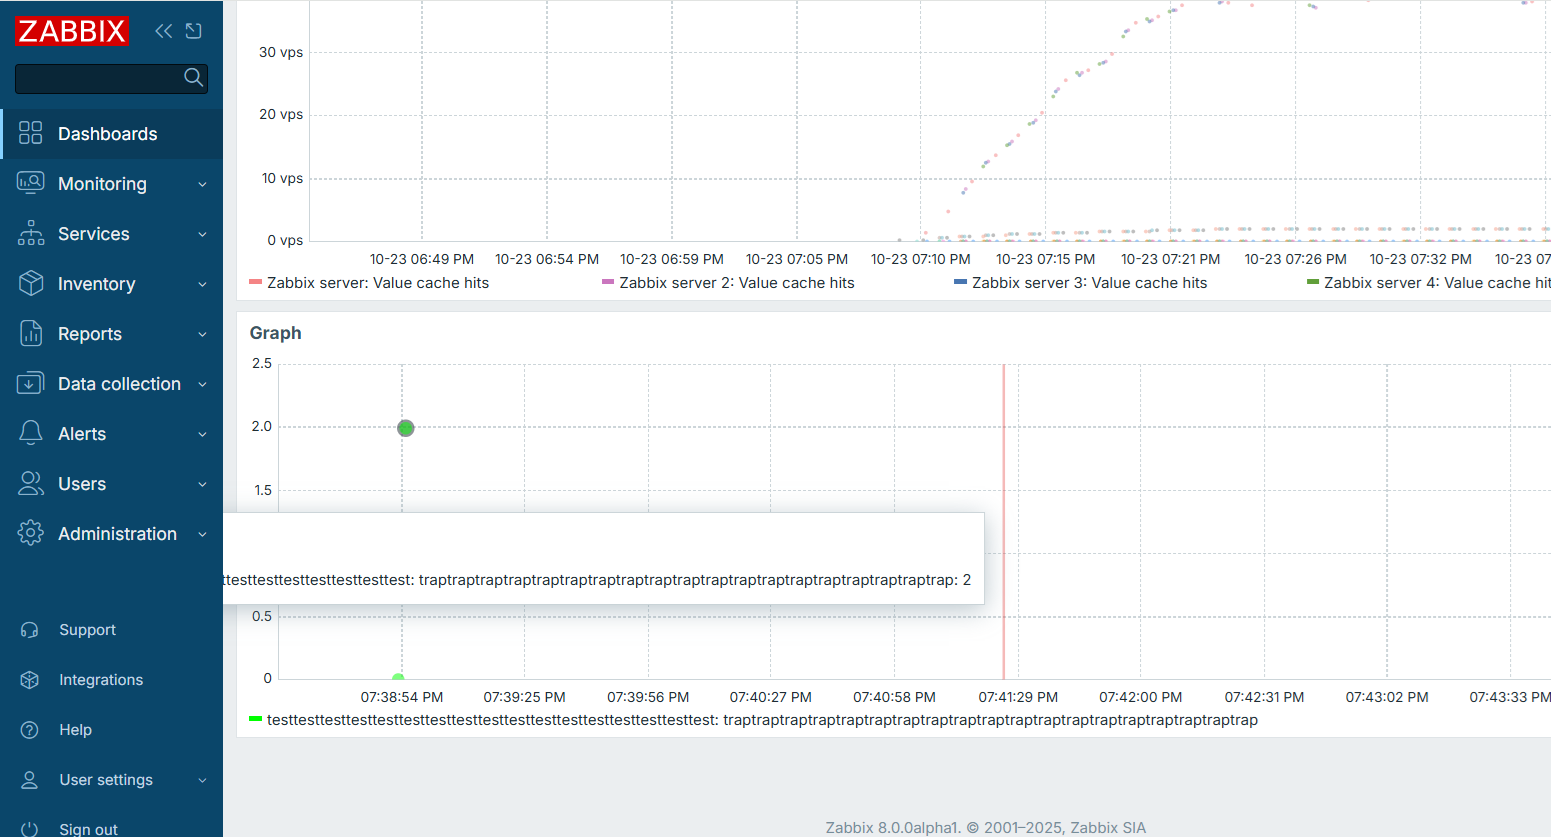Click Sign out in sidebar
The width and height of the screenshot is (1553, 837).
(x=88, y=828)
